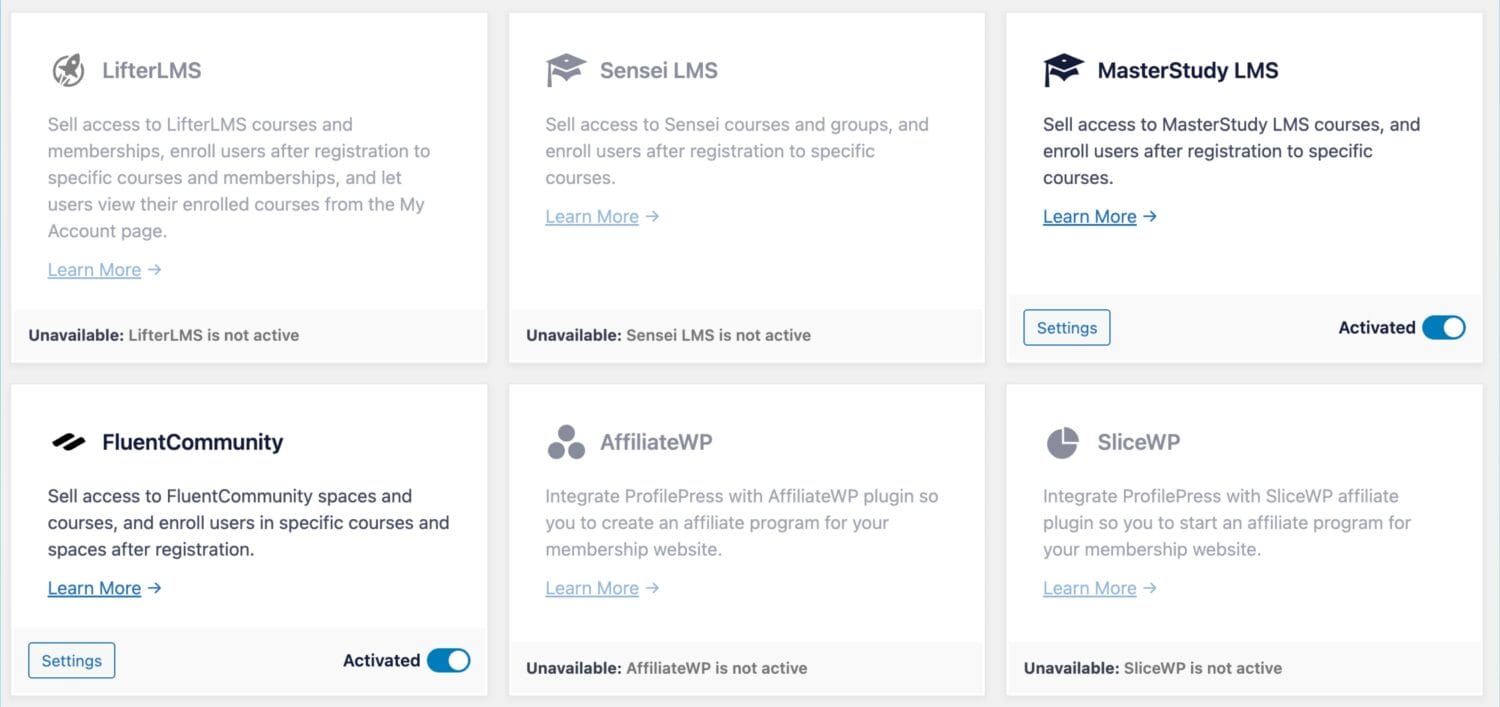Disable the MasterStudy LMS Activated toggle
The image size is (1500, 707).
1443,327
